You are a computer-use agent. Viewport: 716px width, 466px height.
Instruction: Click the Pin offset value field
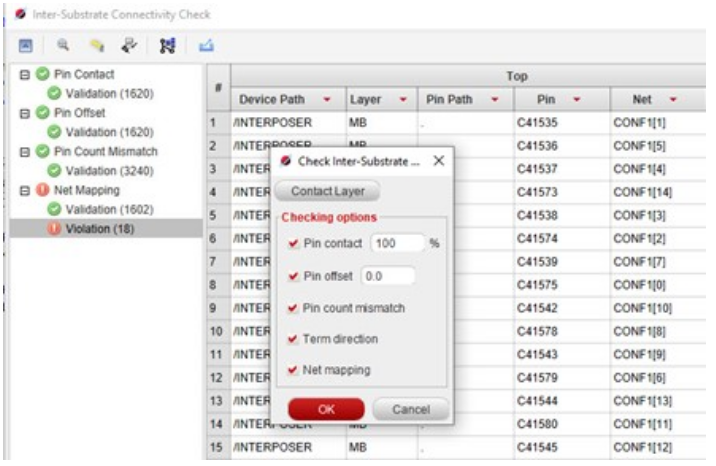click(388, 275)
